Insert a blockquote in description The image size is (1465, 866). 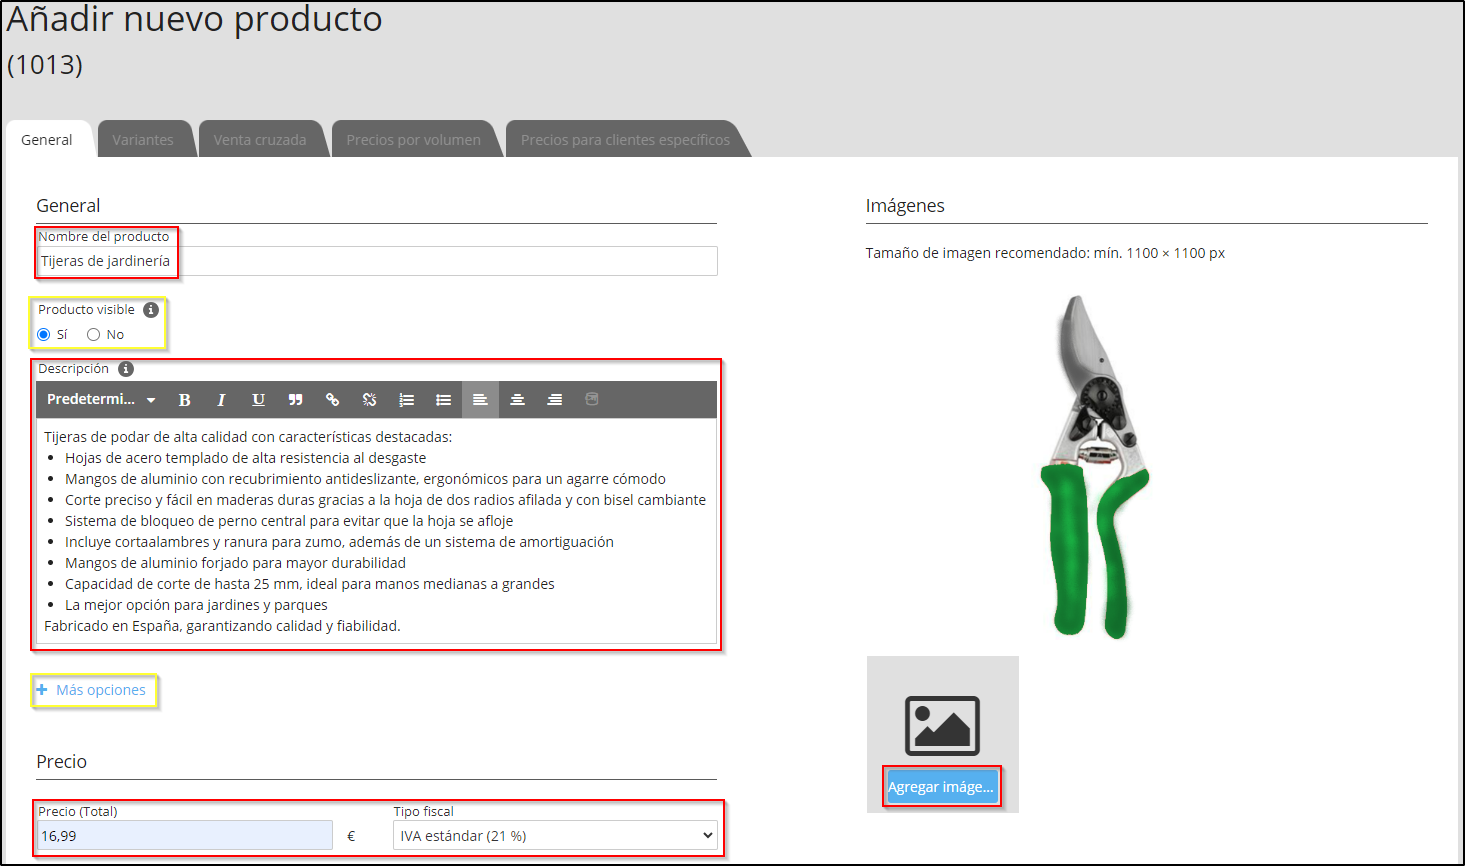pyautogui.click(x=295, y=400)
